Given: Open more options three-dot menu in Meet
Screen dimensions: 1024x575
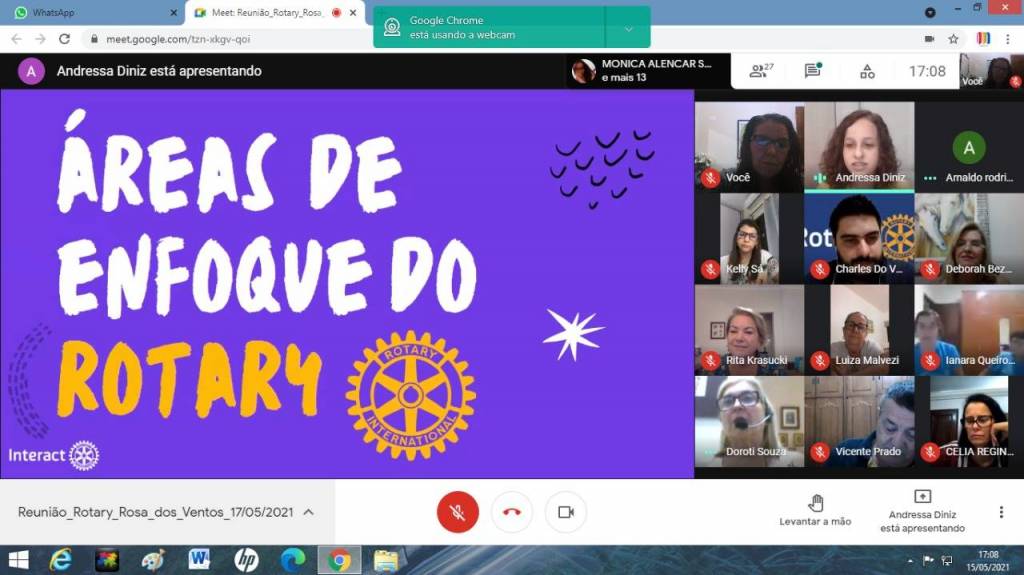Looking at the screenshot, I should tap(1001, 512).
